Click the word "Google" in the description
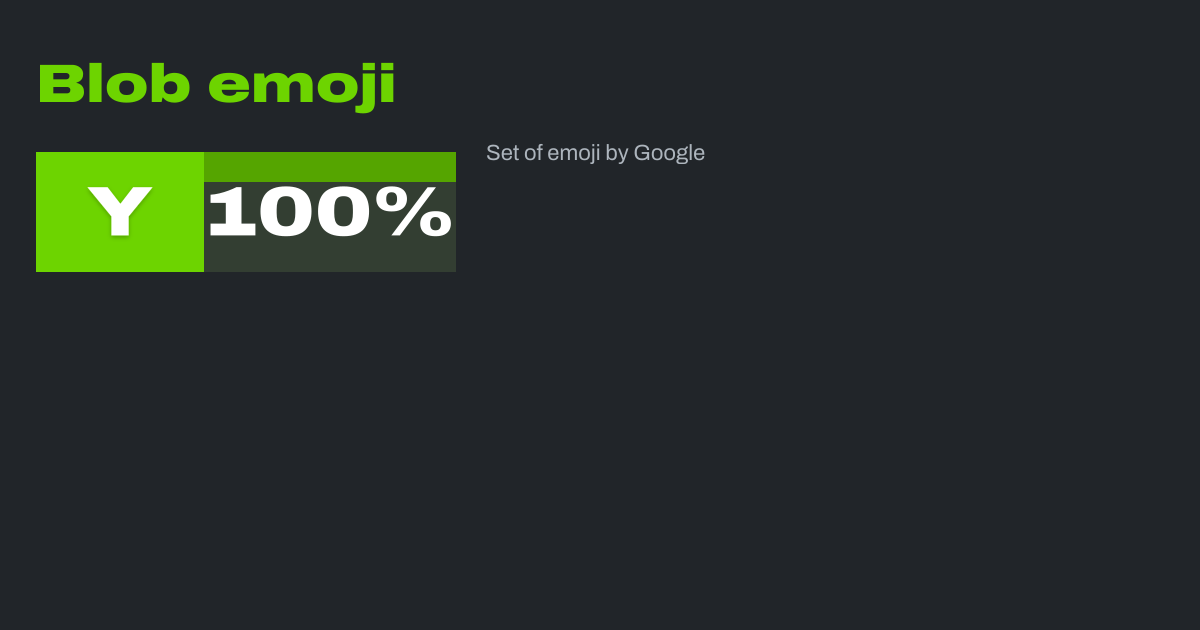The height and width of the screenshot is (630, 1200). (669, 153)
